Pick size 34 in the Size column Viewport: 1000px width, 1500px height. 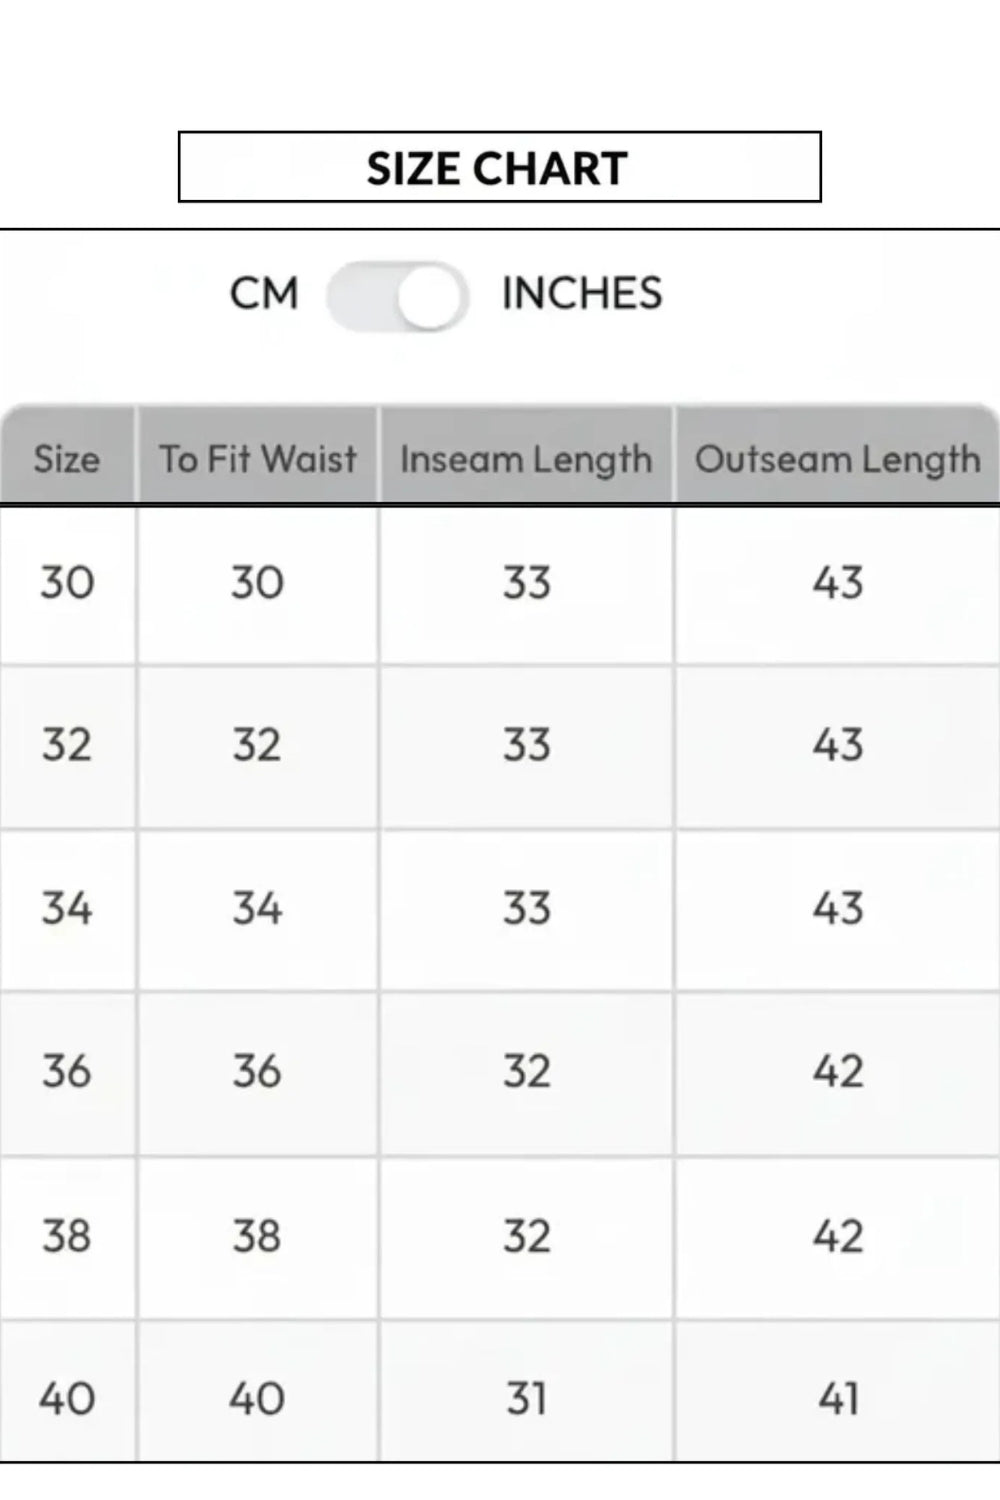pyautogui.click(x=67, y=909)
